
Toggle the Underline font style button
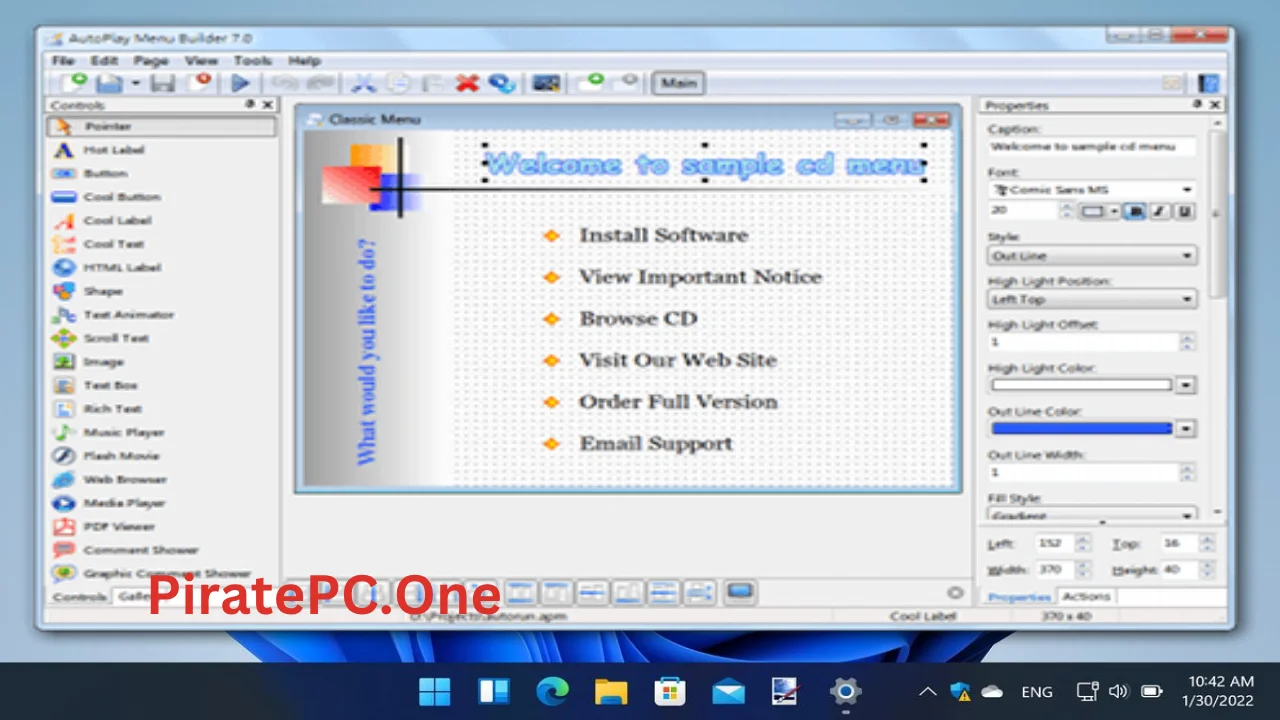coord(1185,211)
